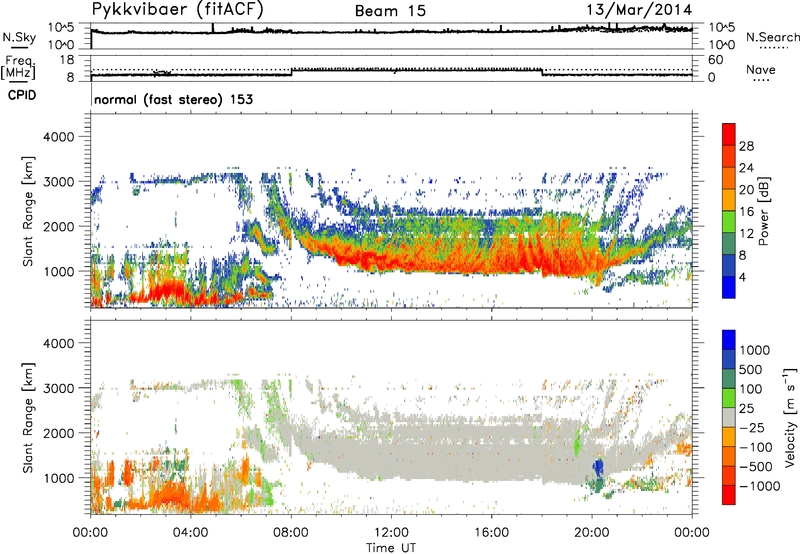Select '2000' tick on power panel axis
The image size is (800, 554).
tap(58, 227)
